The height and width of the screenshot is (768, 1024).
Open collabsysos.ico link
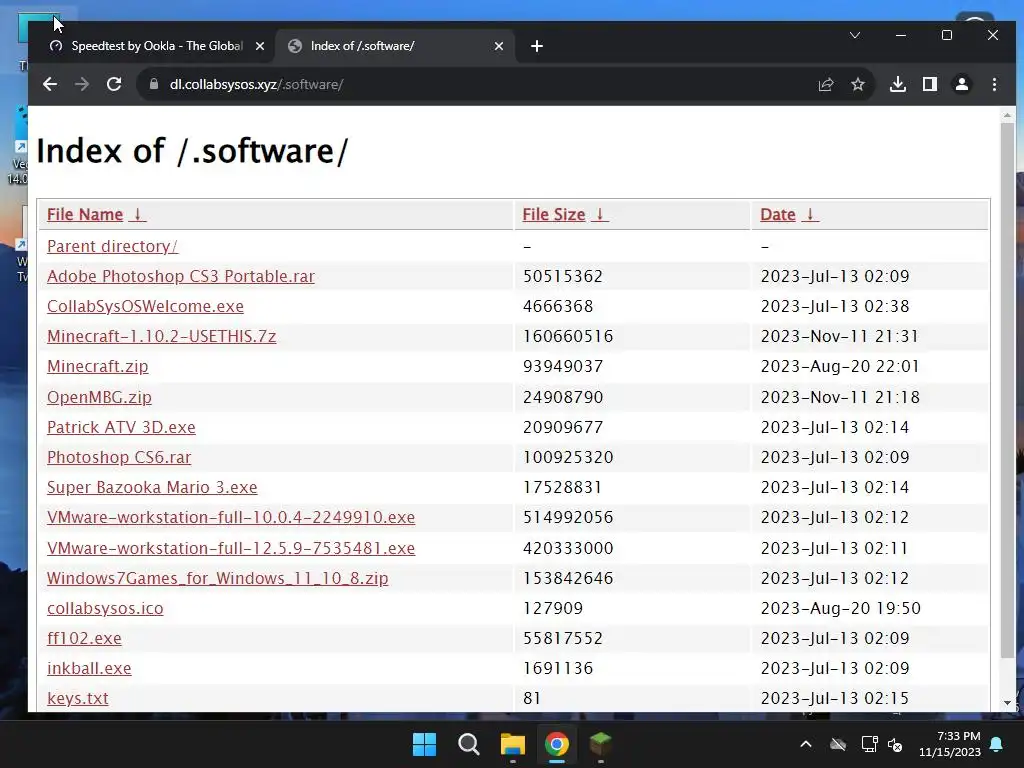[105, 608]
